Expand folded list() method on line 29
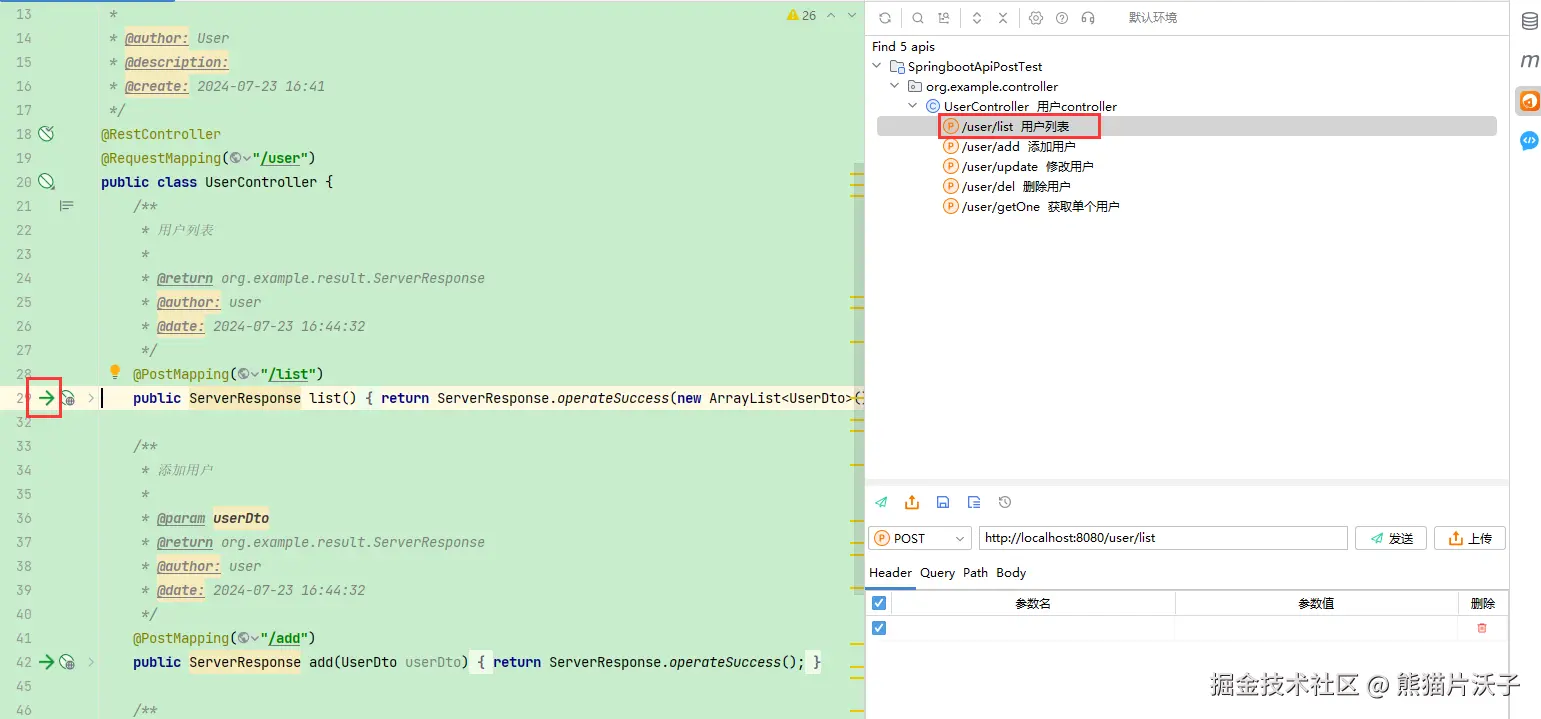The height and width of the screenshot is (719, 1541). click(92, 398)
